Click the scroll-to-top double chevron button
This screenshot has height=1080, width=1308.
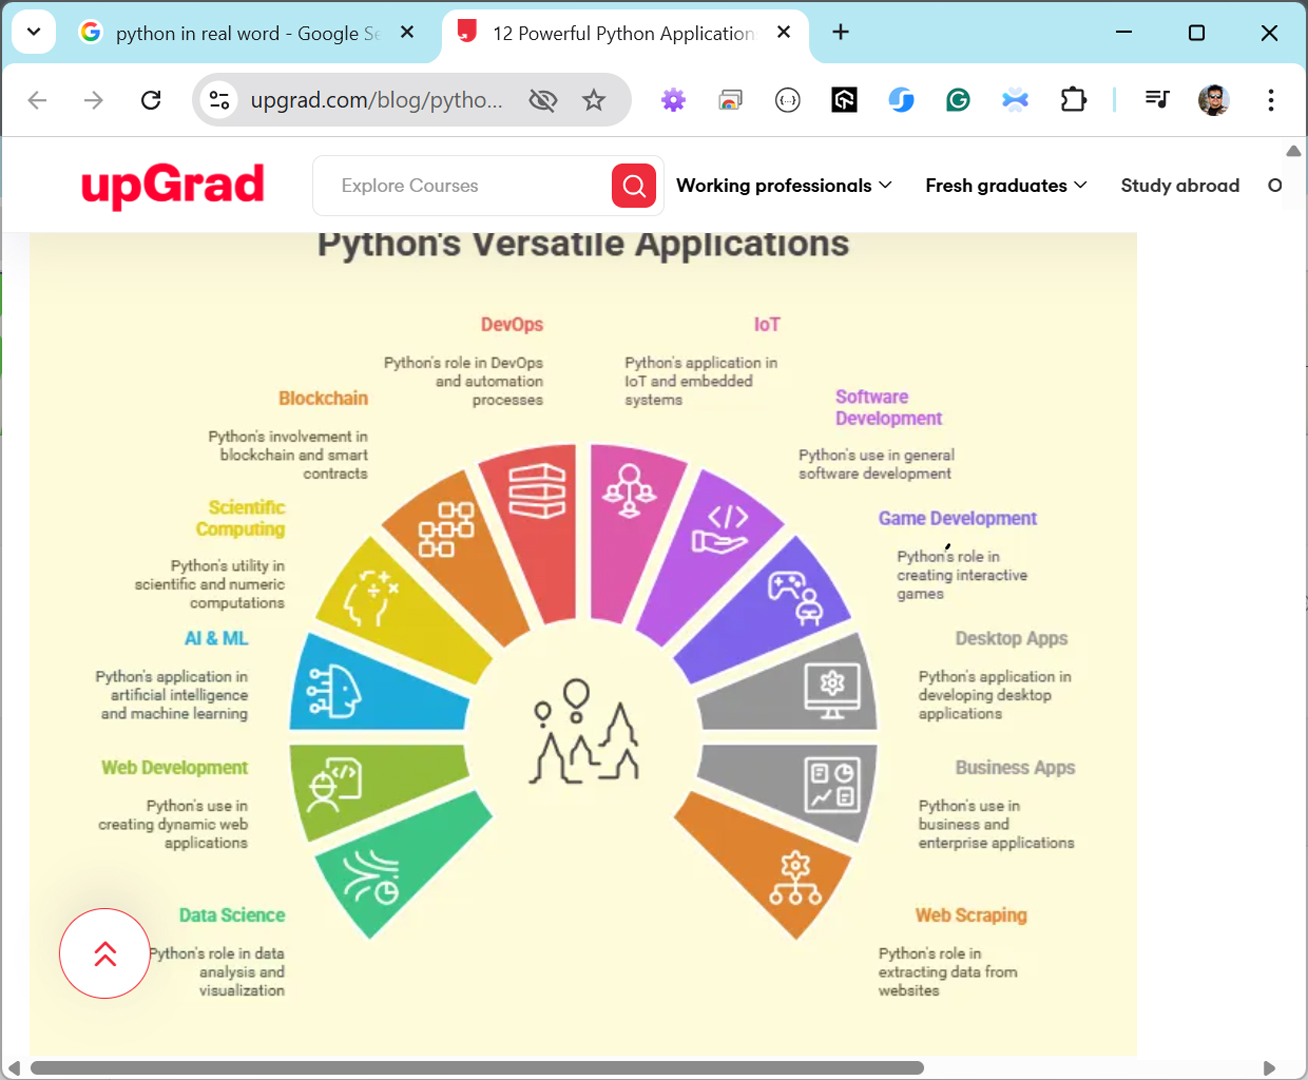point(105,953)
